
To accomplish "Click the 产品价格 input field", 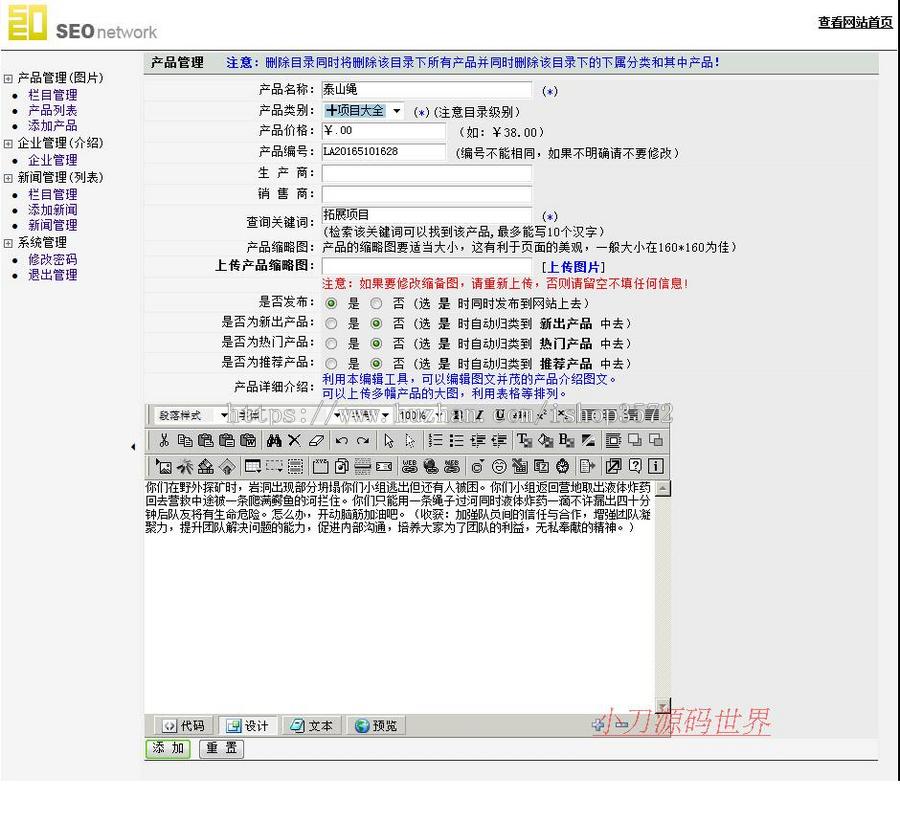I will coord(383,131).
